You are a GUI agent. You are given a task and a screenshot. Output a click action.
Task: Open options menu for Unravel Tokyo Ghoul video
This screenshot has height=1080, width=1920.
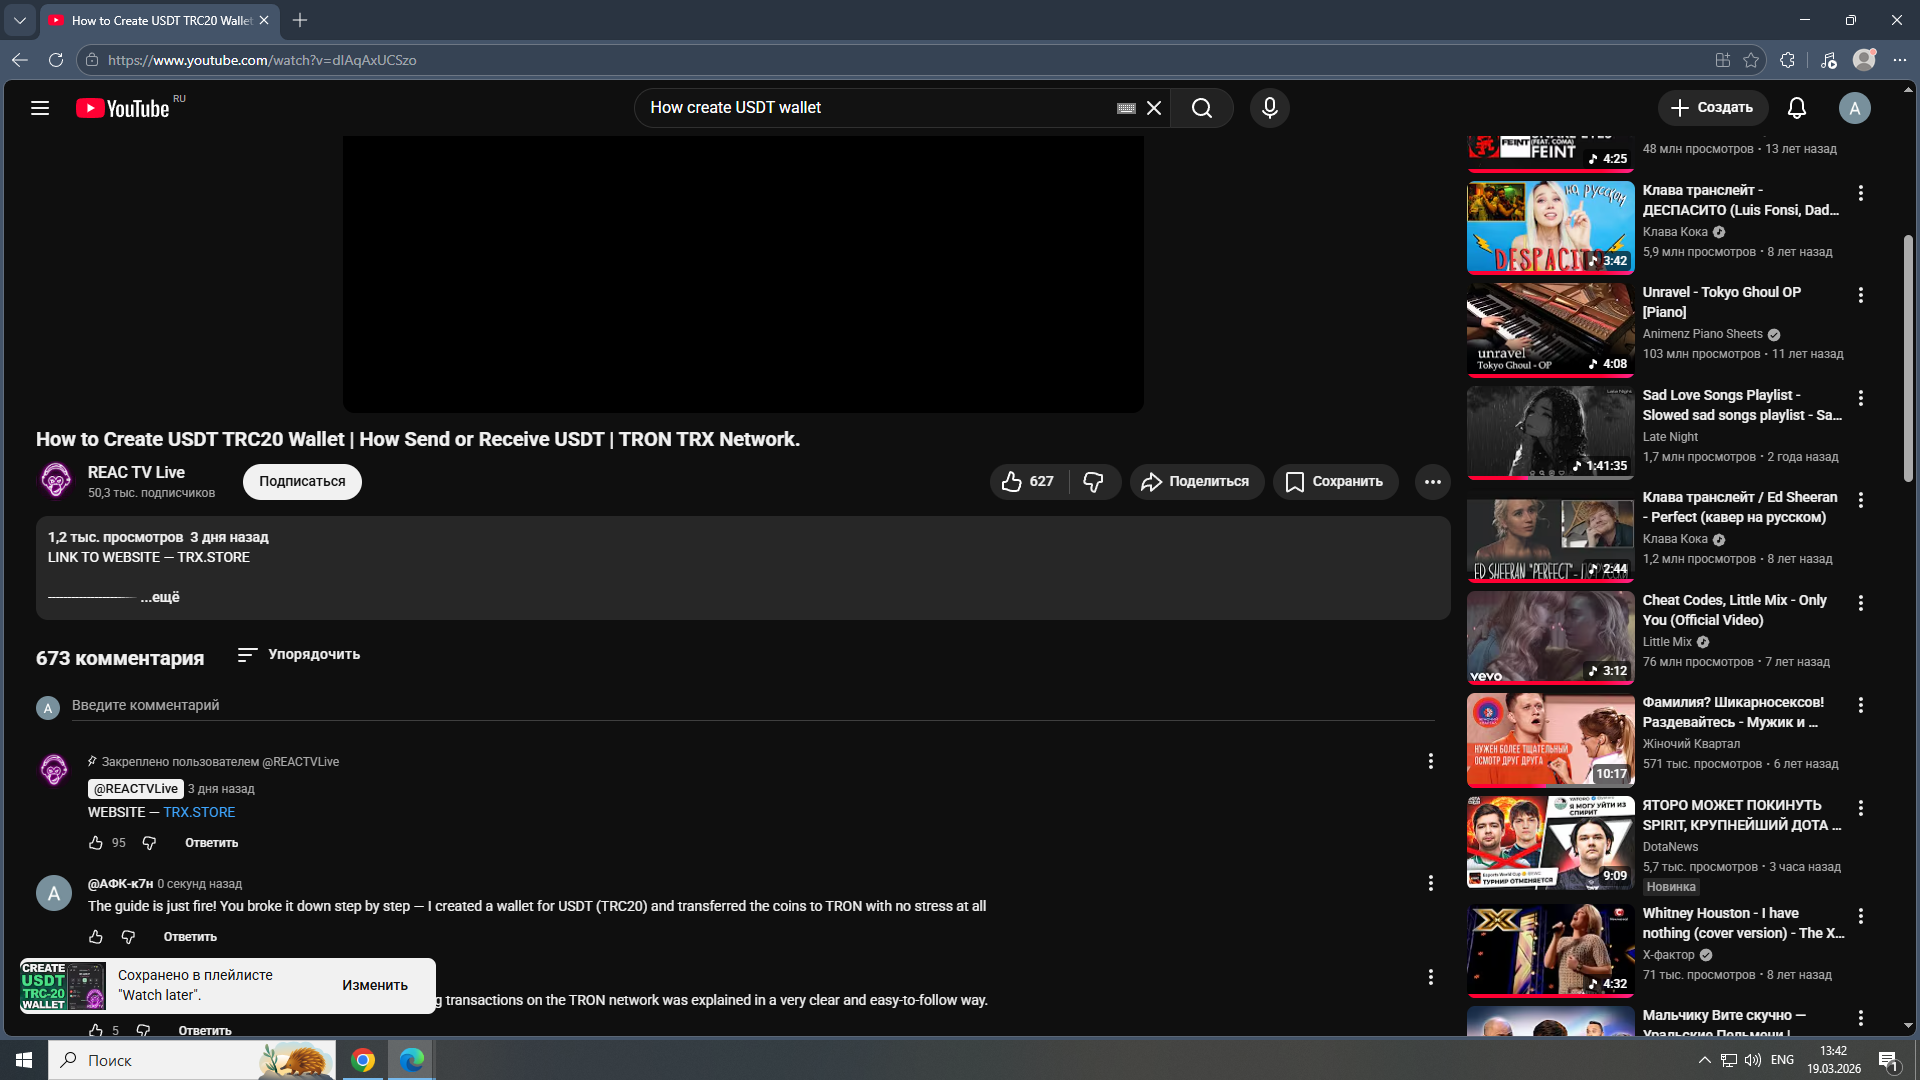click(x=1860, y=295)
